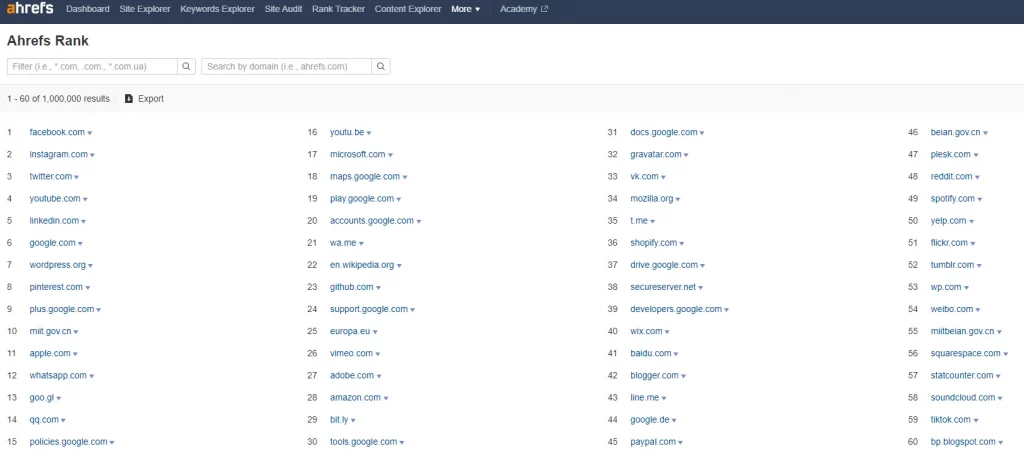Expand the More menu
1024x463 pixels.
point(466,9)
